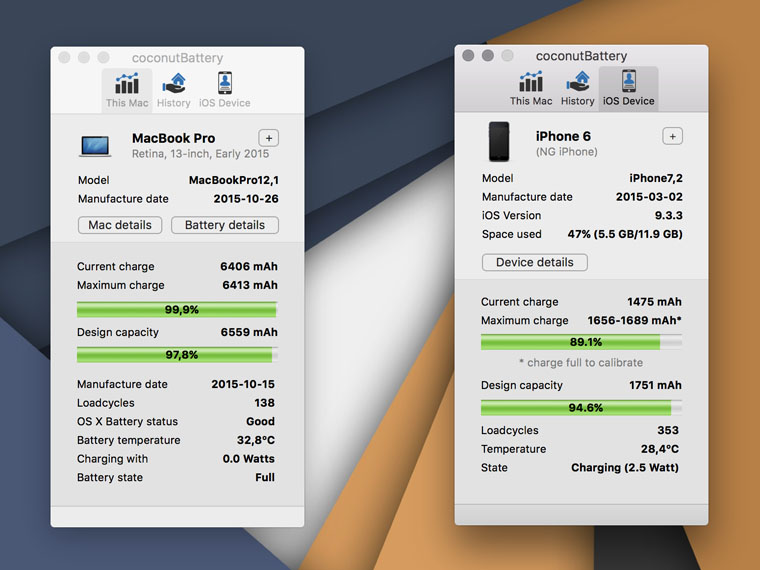Viewport: 760px width, 570px height.
Task: Click the 1475 mAh current charge value
Action: pos(654,301)
